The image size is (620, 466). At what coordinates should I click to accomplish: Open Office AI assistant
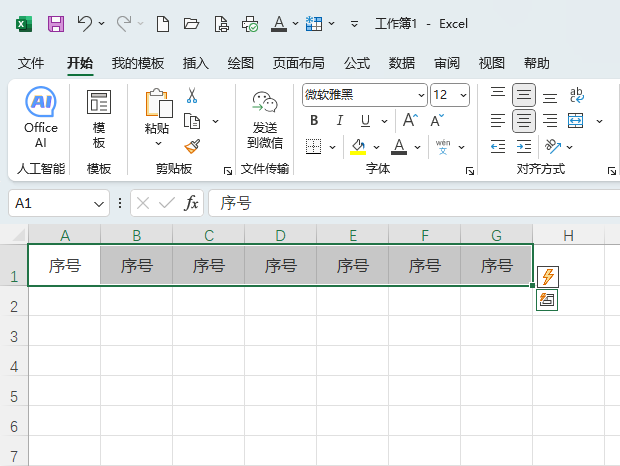coord(41,117)
